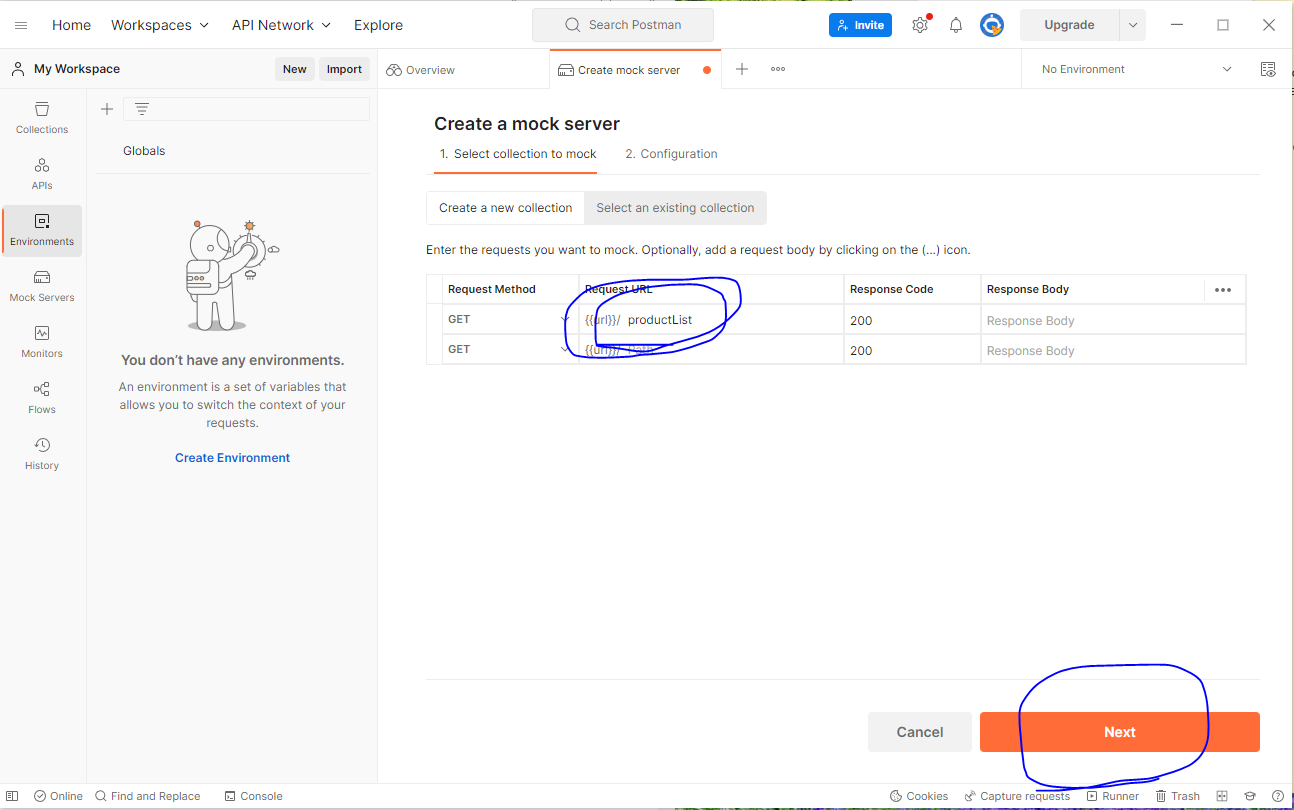This screenshot has height=810, width=1294.
Task: Open the help question mark icon
Action: [1278, 796]
